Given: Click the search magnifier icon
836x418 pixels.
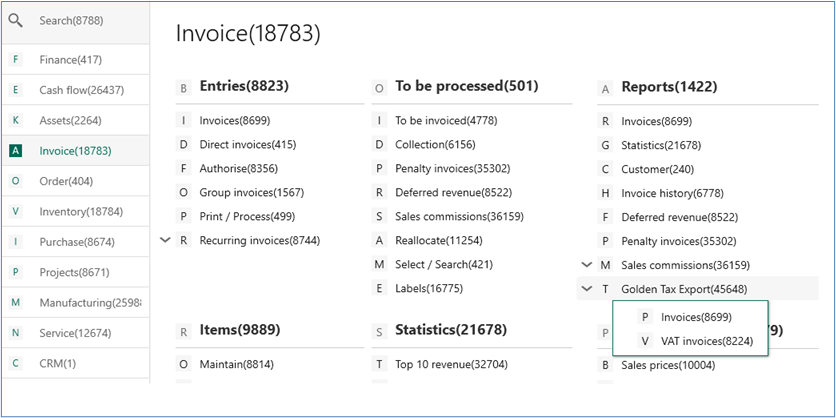Looking at the screenshot, I should point(16,21).
